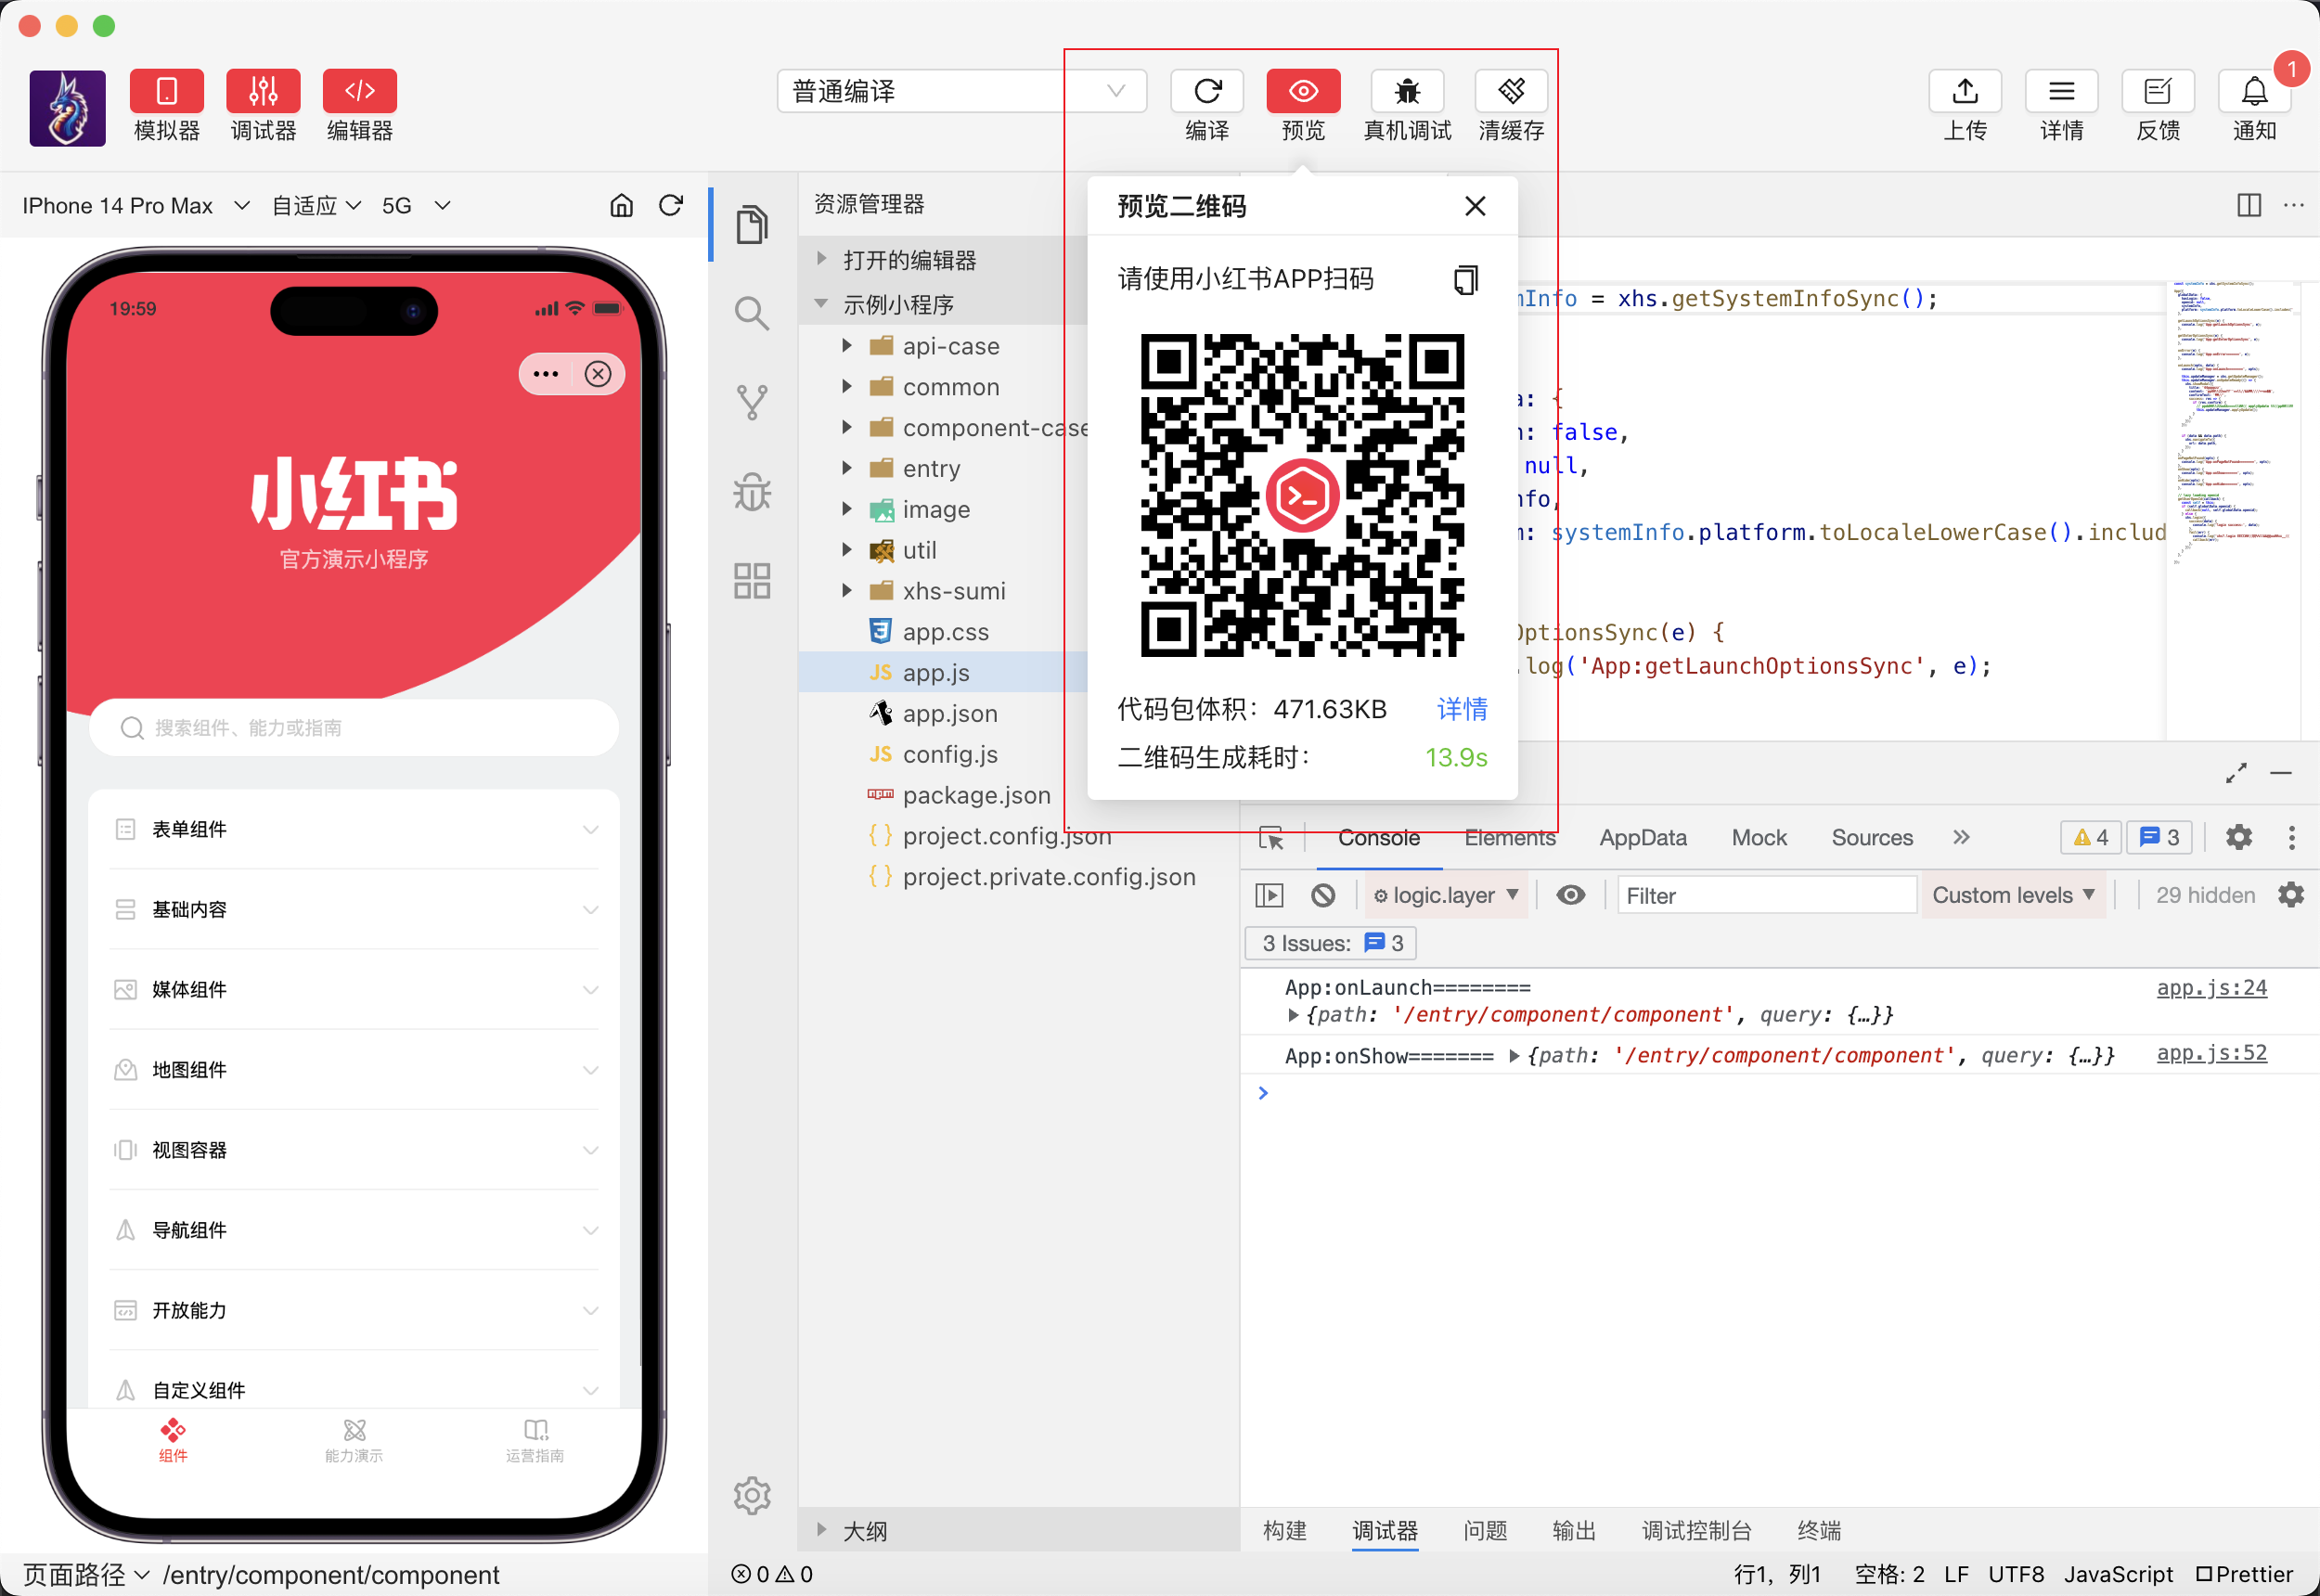Viewport: 2320px width, 1596px height.
Task: Close the 预览二维码 popup
Action: tap(1475, 206)
